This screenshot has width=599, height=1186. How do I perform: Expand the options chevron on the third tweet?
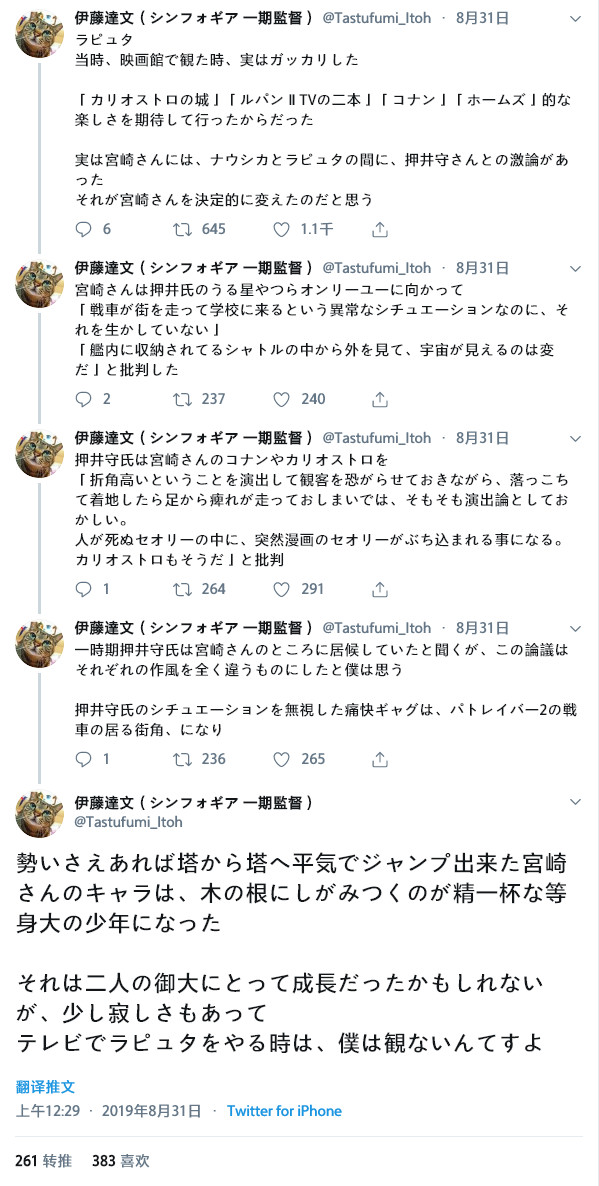pos(575,438)
